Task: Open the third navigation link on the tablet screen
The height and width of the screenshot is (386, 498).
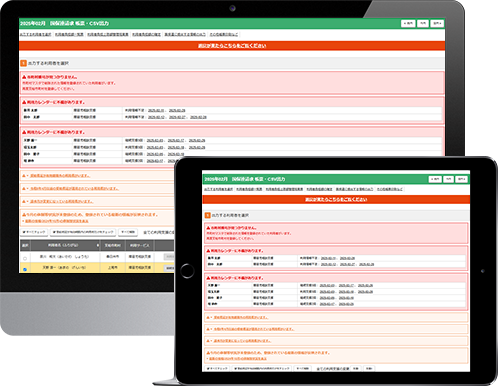Action: click(x=284, y=189)
